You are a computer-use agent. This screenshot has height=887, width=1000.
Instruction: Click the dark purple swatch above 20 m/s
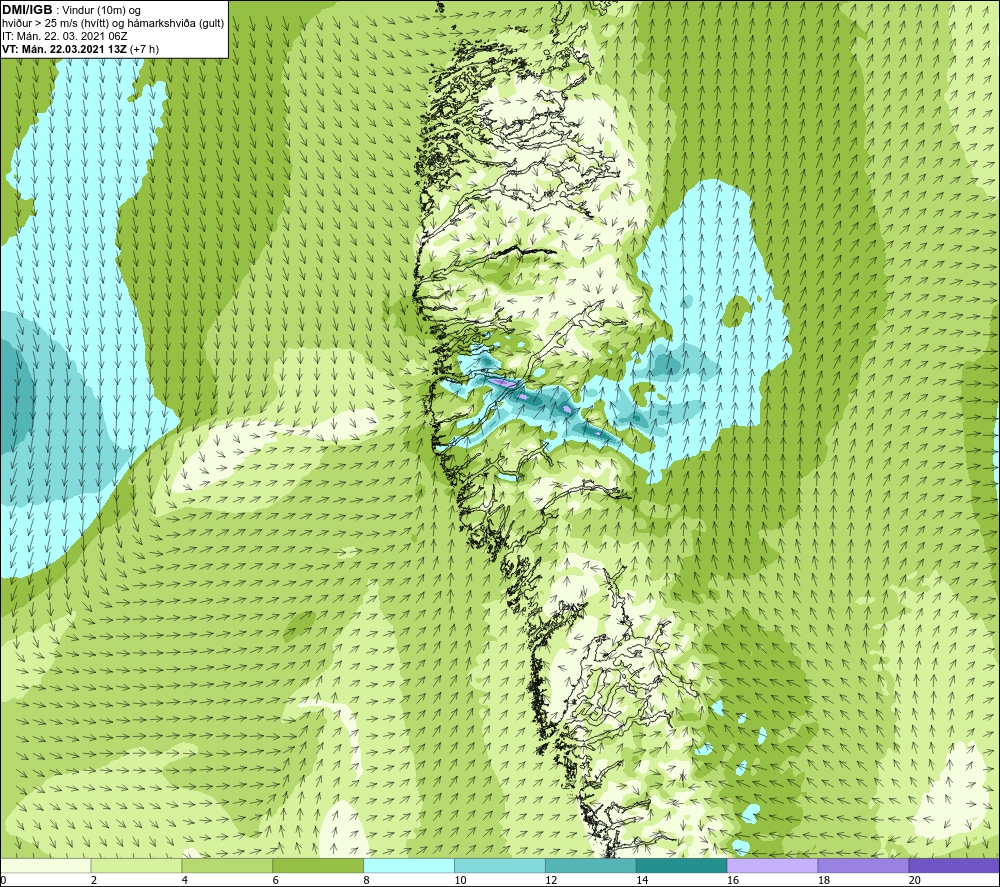(954, 865)
